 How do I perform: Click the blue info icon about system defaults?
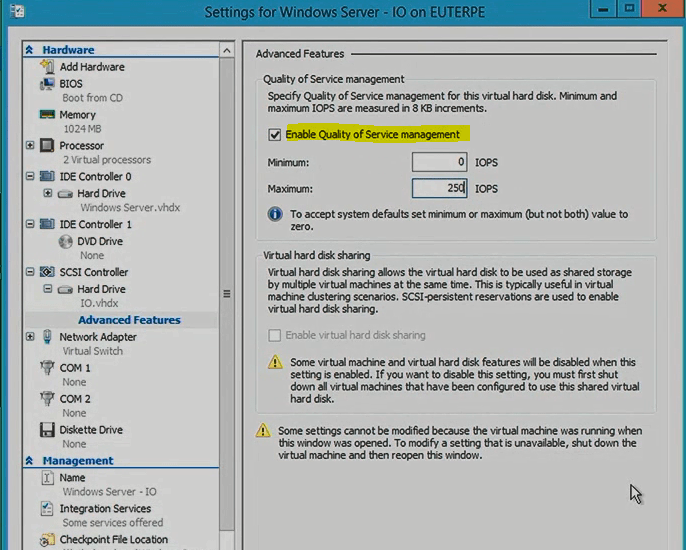coord(275,214)
